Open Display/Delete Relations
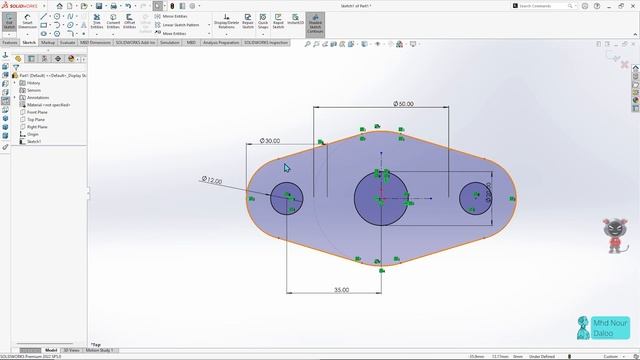Image resolution: width=640 pixels, height=360 pixels. pos(227,21)
